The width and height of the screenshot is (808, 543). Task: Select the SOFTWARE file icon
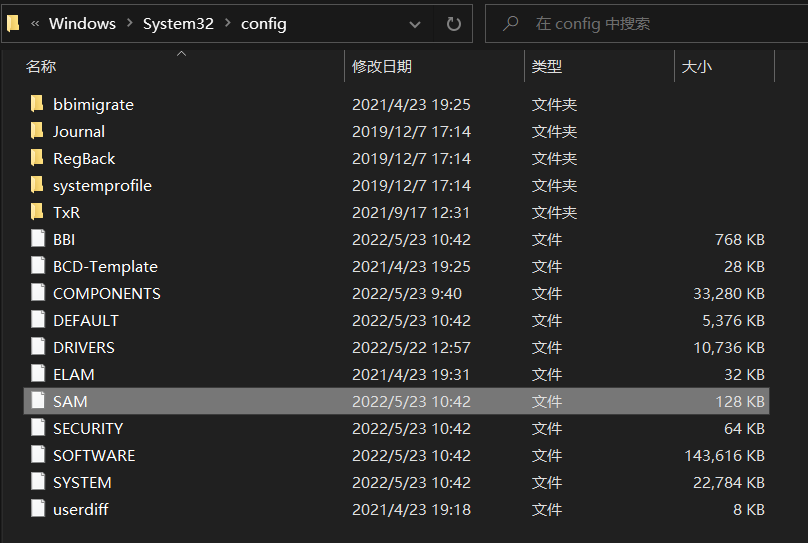37,455
